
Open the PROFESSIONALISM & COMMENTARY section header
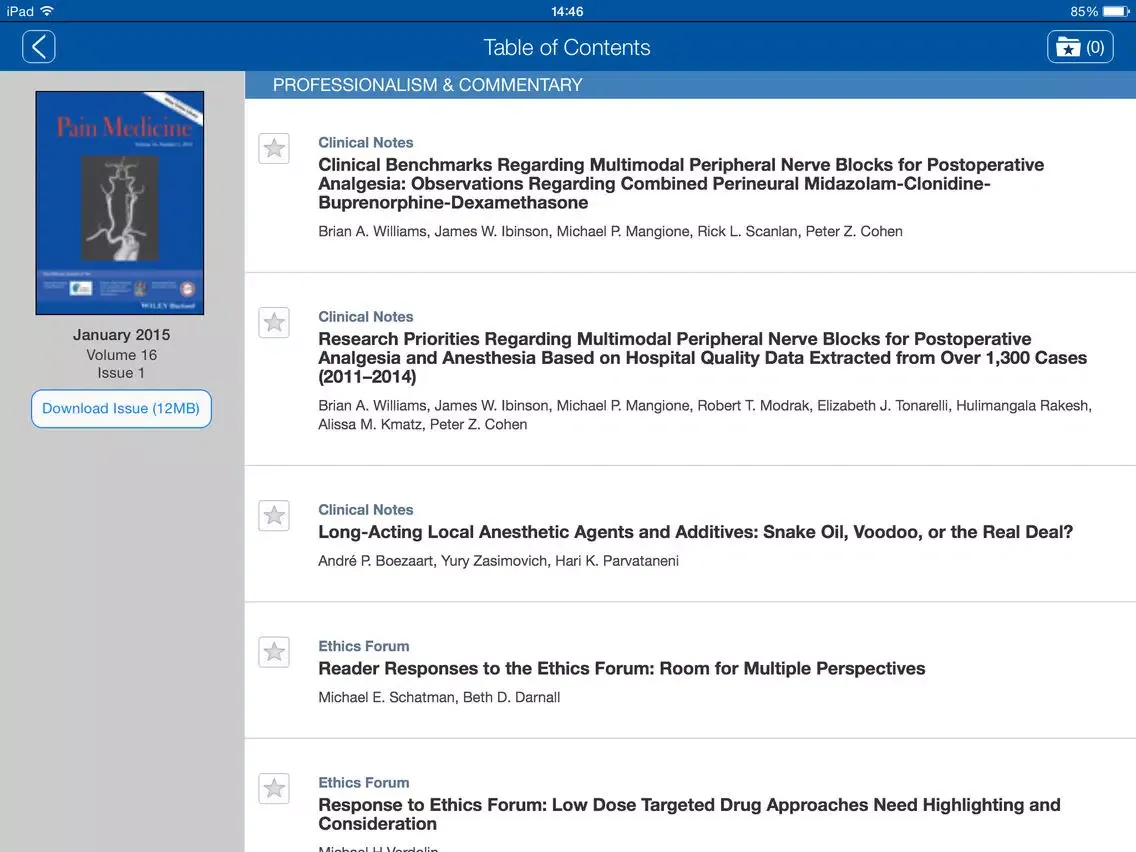[x=427, y=85]
